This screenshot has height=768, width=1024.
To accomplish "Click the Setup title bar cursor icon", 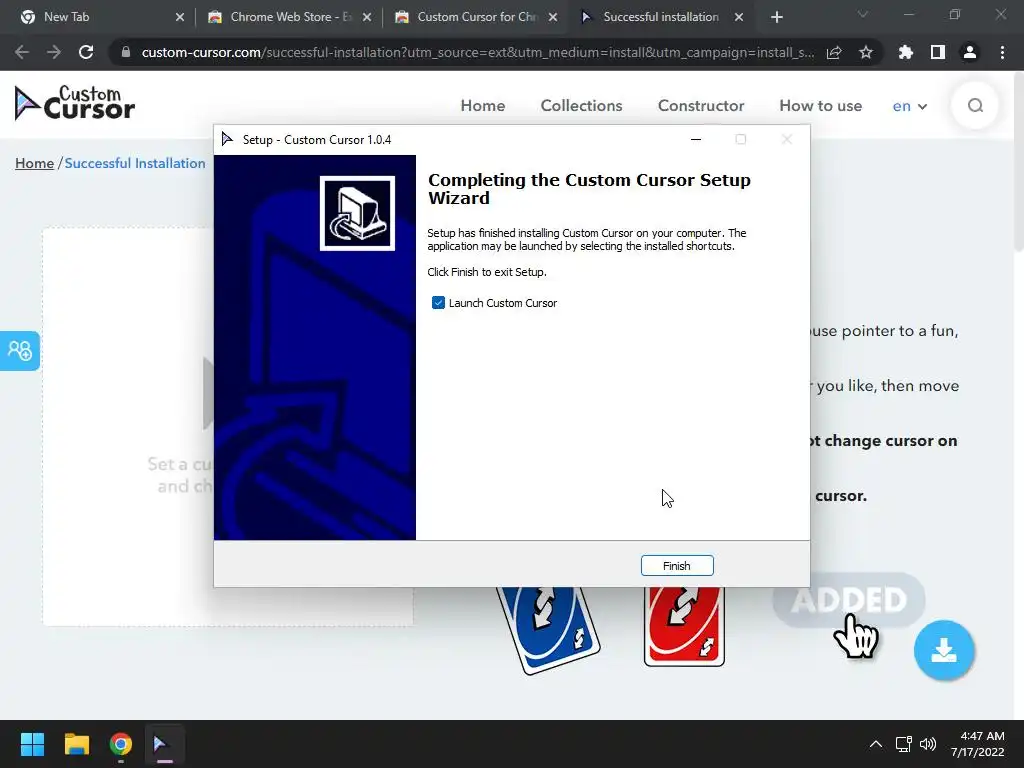I will [x=227, y=139].
